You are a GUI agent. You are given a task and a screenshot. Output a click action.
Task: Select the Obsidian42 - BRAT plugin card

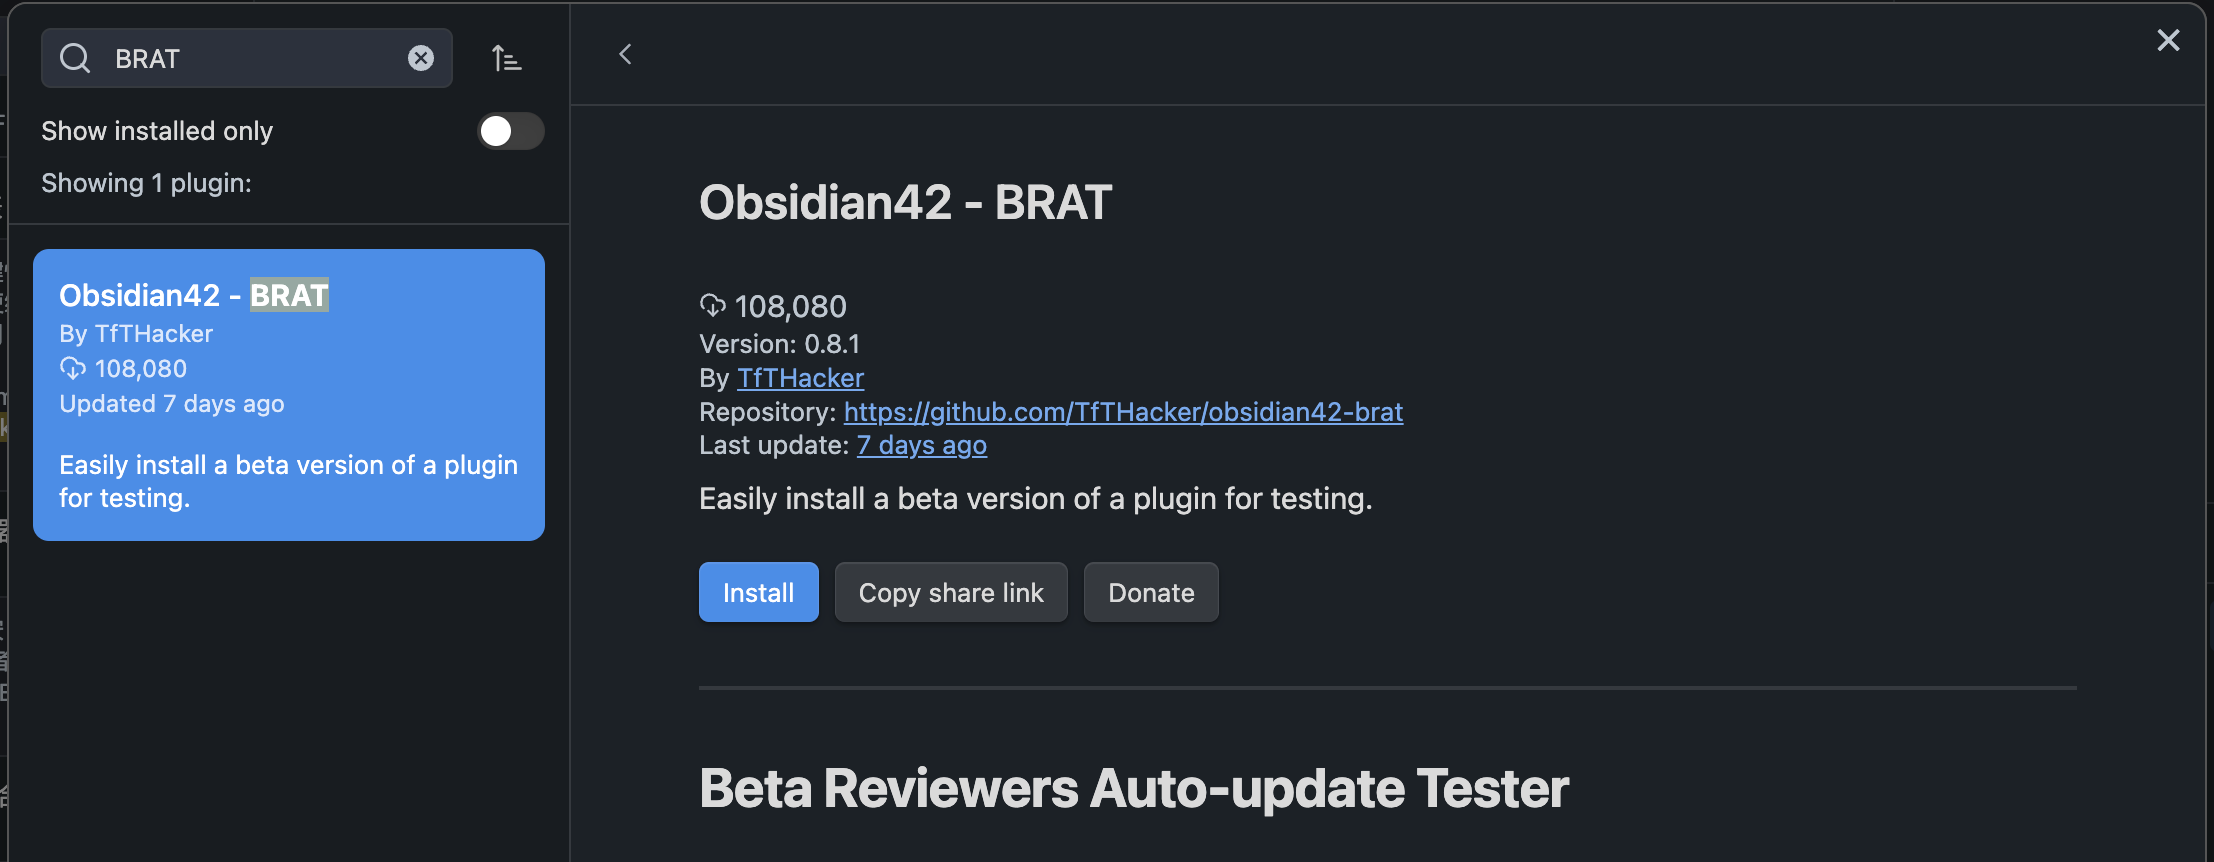pos(288,394)
